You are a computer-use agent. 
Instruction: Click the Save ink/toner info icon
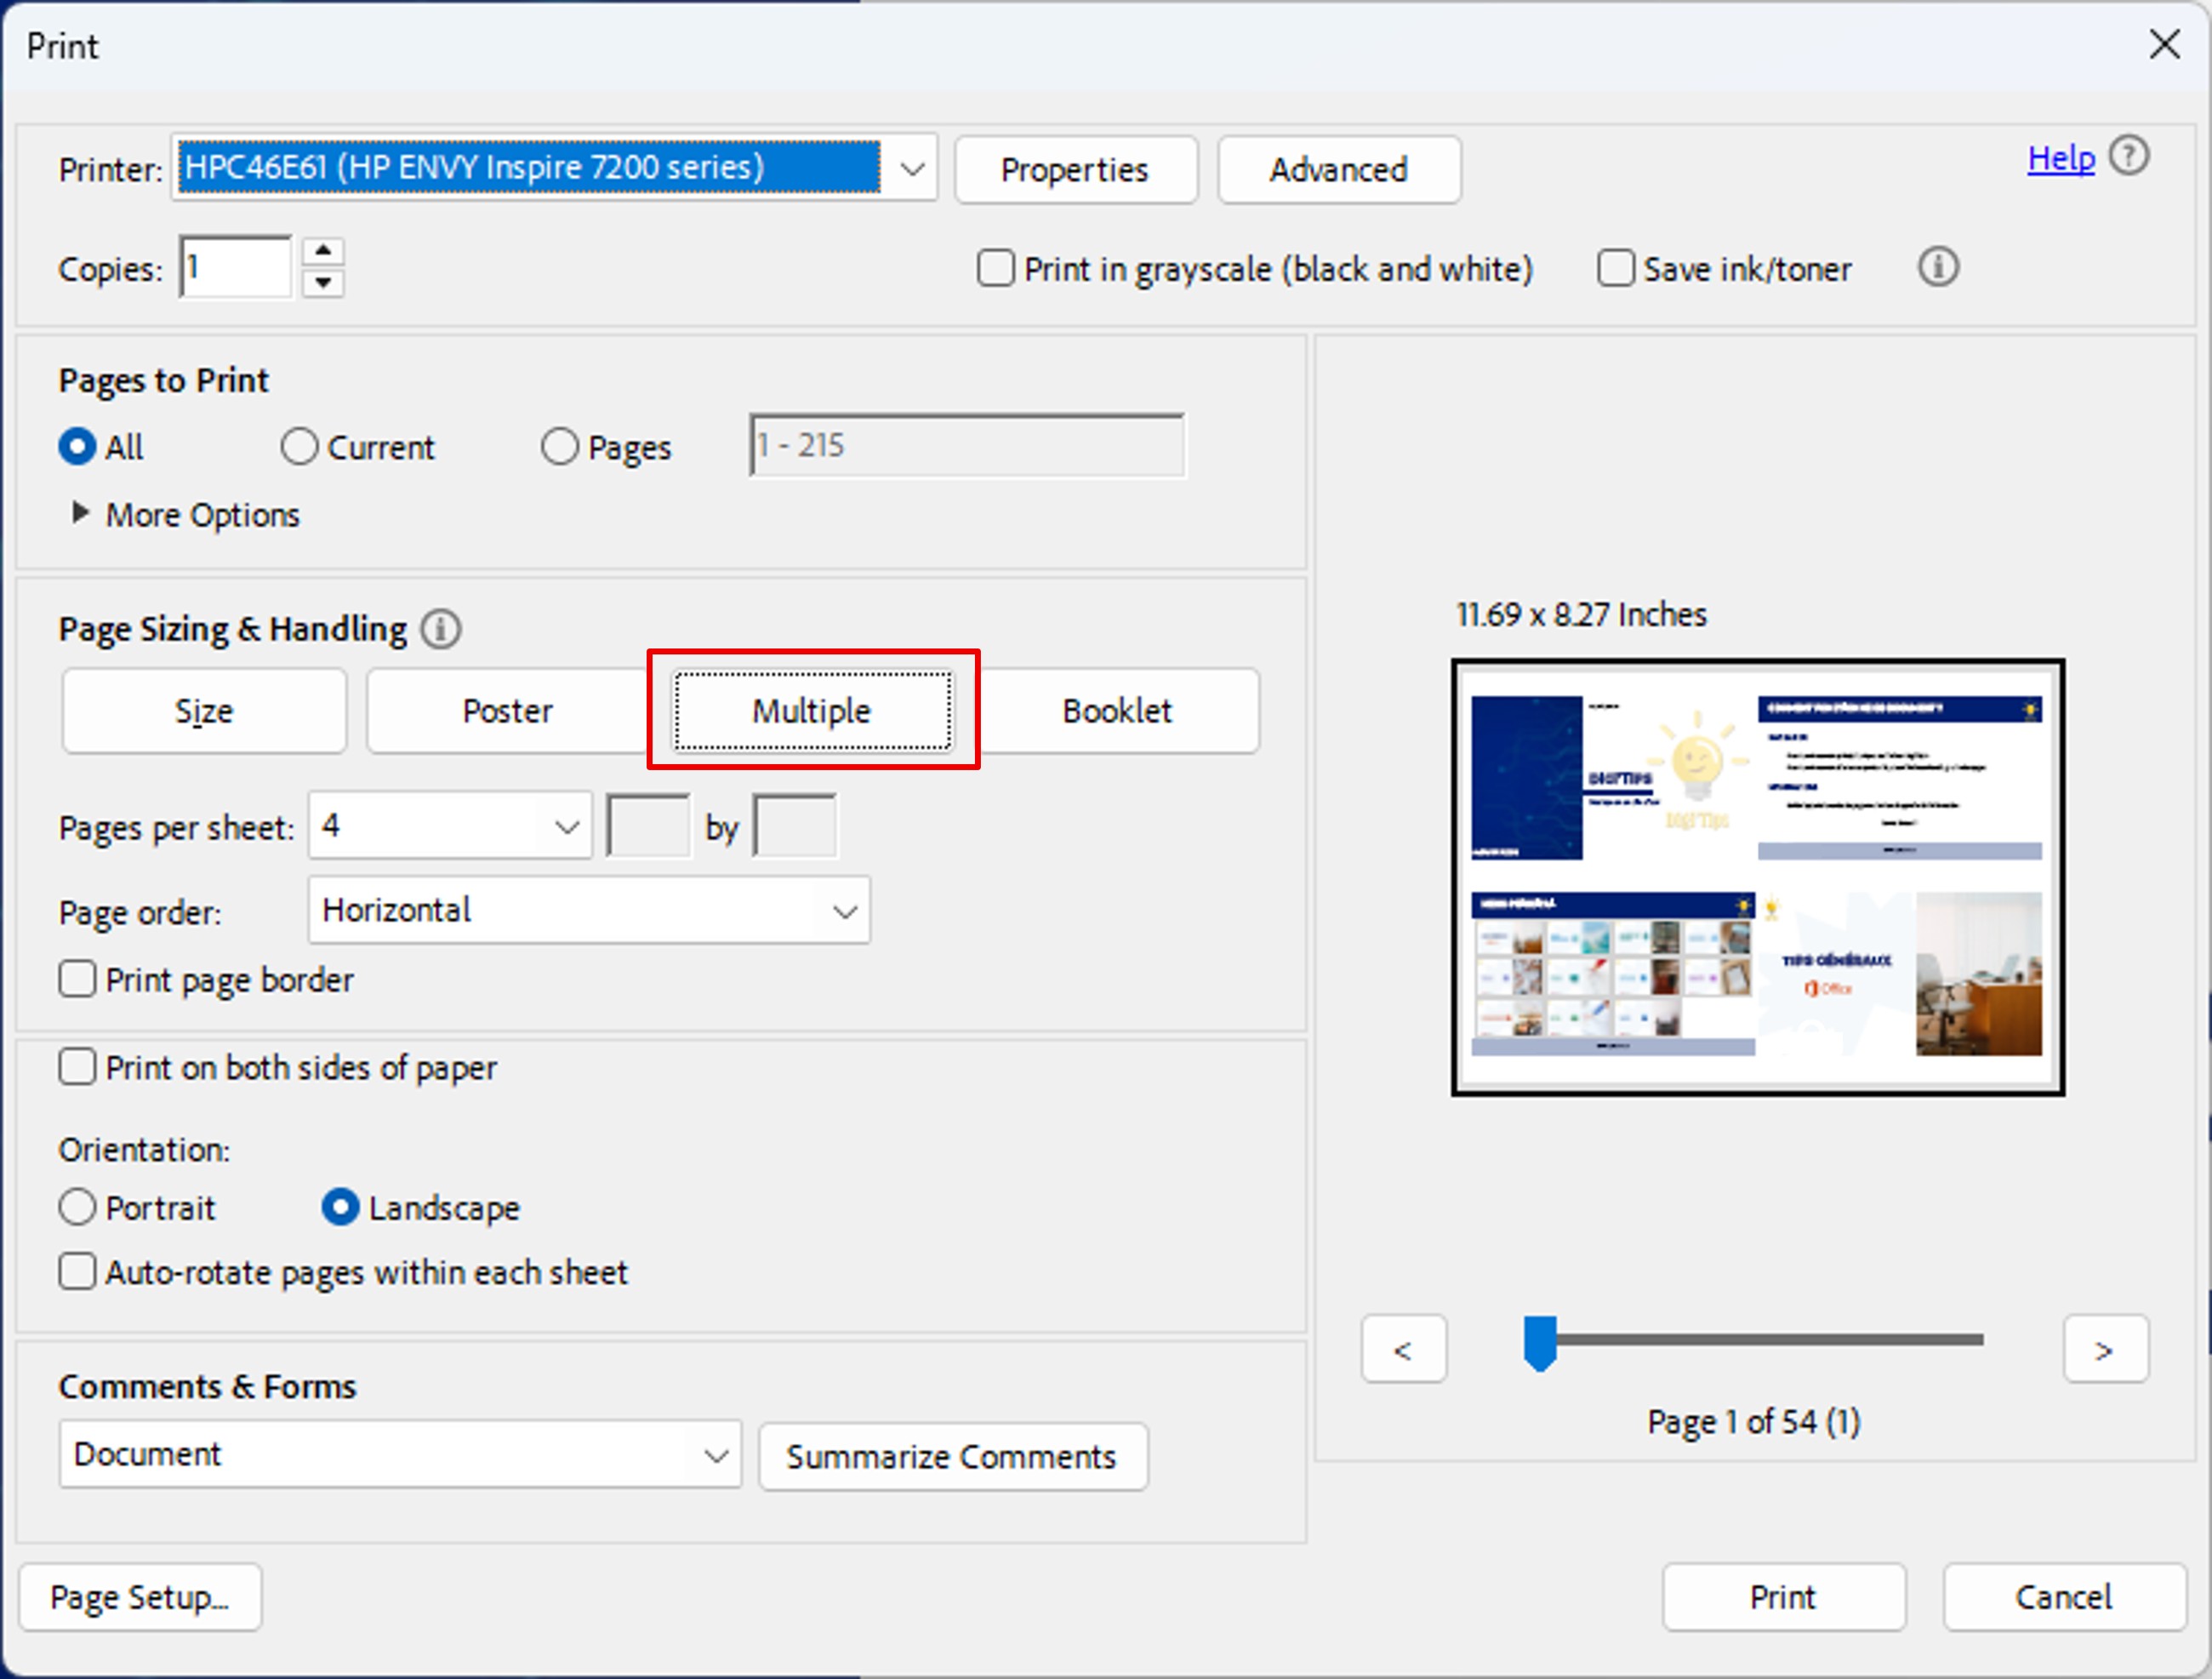click(1937, 267)
